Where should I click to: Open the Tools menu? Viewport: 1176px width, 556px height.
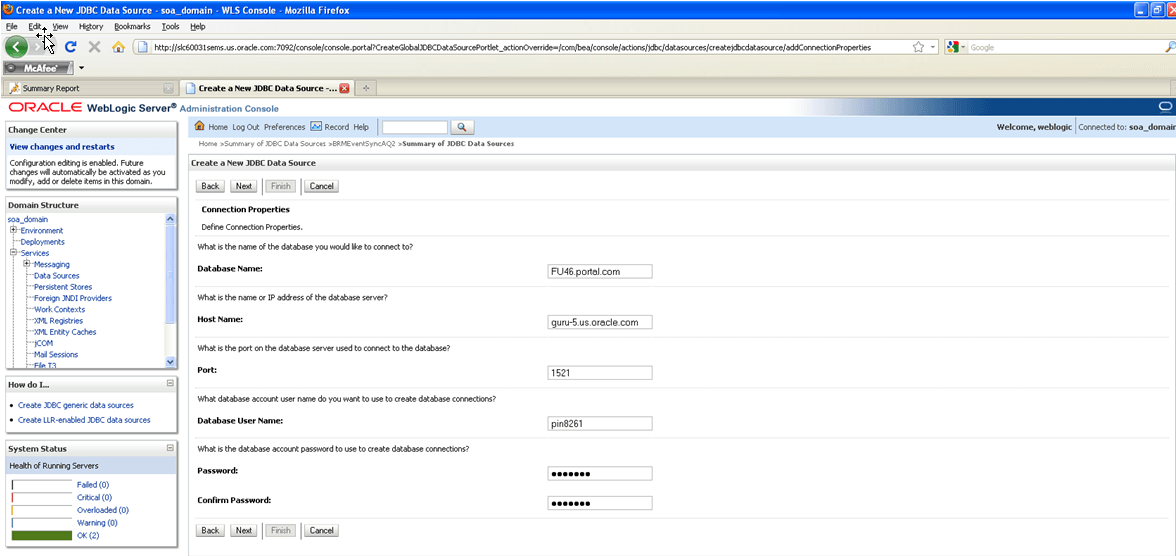(x=170, y=26)
